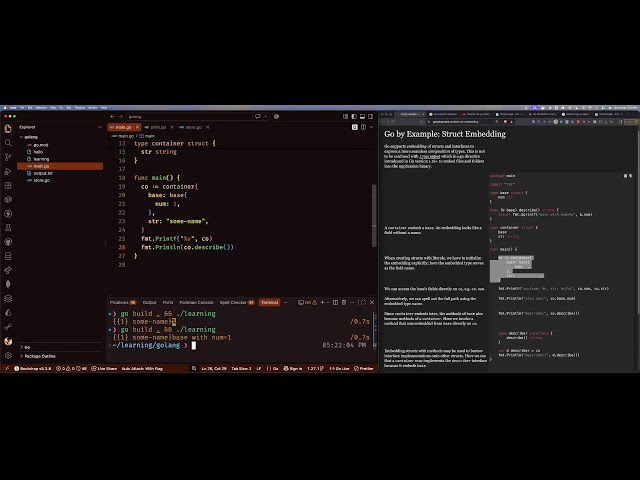Image resolution: width=640 pixels, height=480 pixels.
Task: Split the editor to the right
Action: pos(363,127)
